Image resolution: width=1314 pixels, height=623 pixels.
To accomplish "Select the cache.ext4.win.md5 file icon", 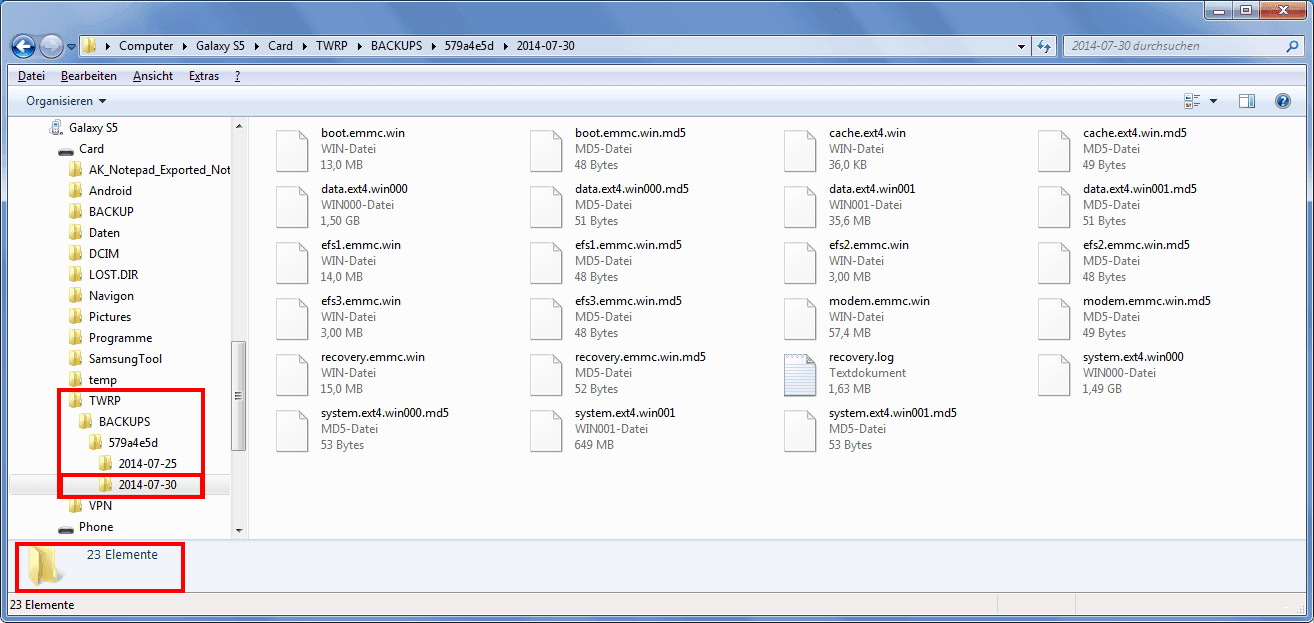I will click(1054, 149).
